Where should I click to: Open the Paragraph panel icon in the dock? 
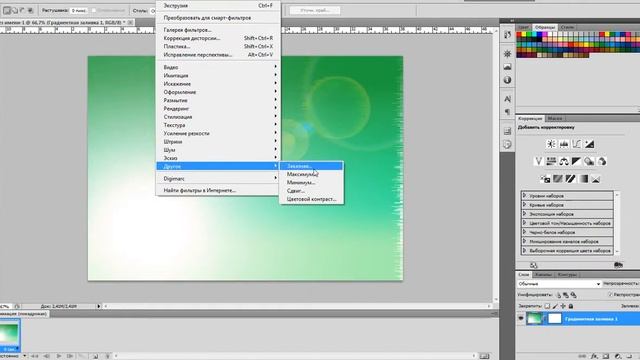[x=507, y=112]
